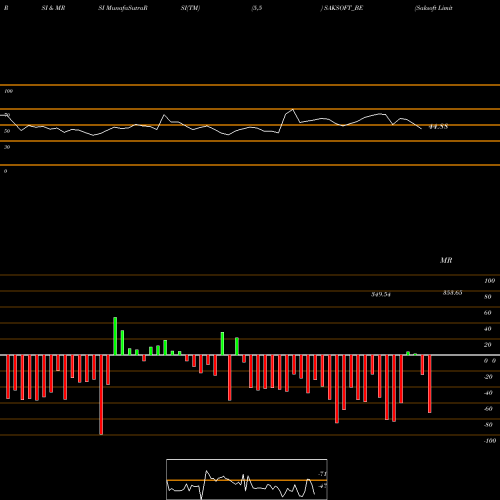The height and width of the screenshot is (500, 500).
Task: Open the mini overview chart thumbnail at bottom
Action: (x=247, y=479)
